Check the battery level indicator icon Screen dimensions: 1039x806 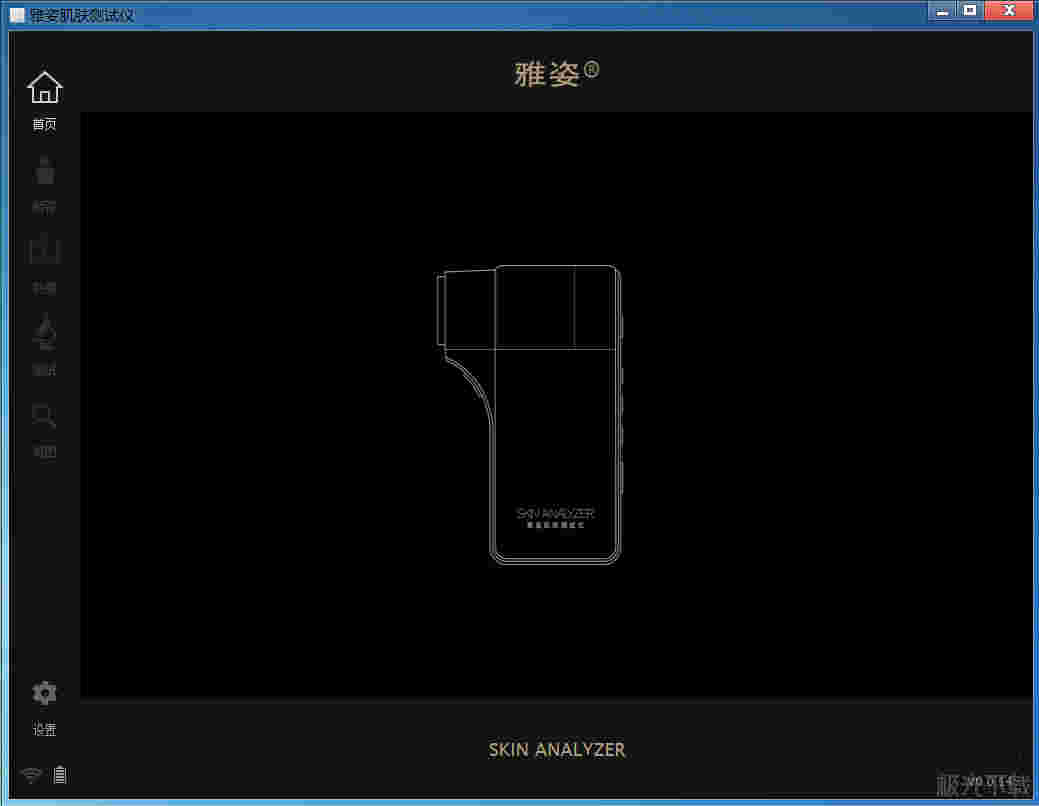(60, 774)
